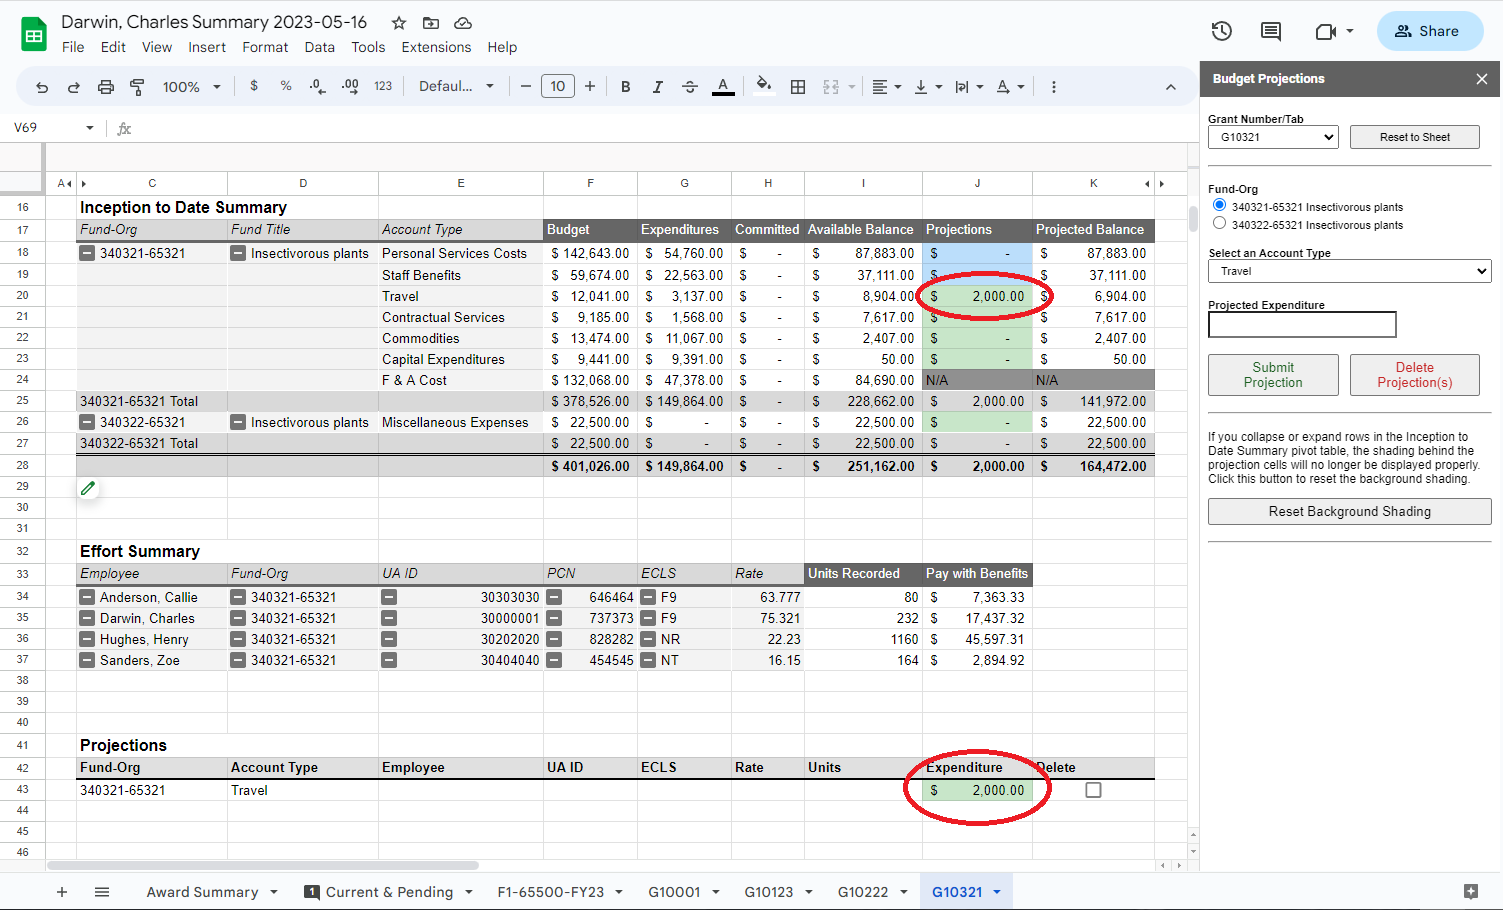Select the 340322-65321 Fund-Org radio button
Image resolution: width=1503 pixels, height=910 pixels.
click(1219, 224)
